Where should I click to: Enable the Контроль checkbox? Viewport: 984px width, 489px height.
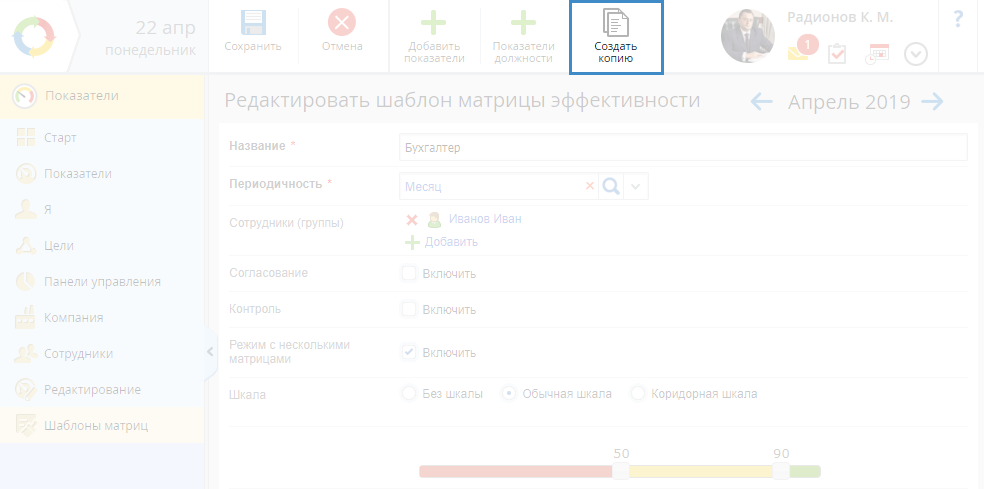[409, 309]
